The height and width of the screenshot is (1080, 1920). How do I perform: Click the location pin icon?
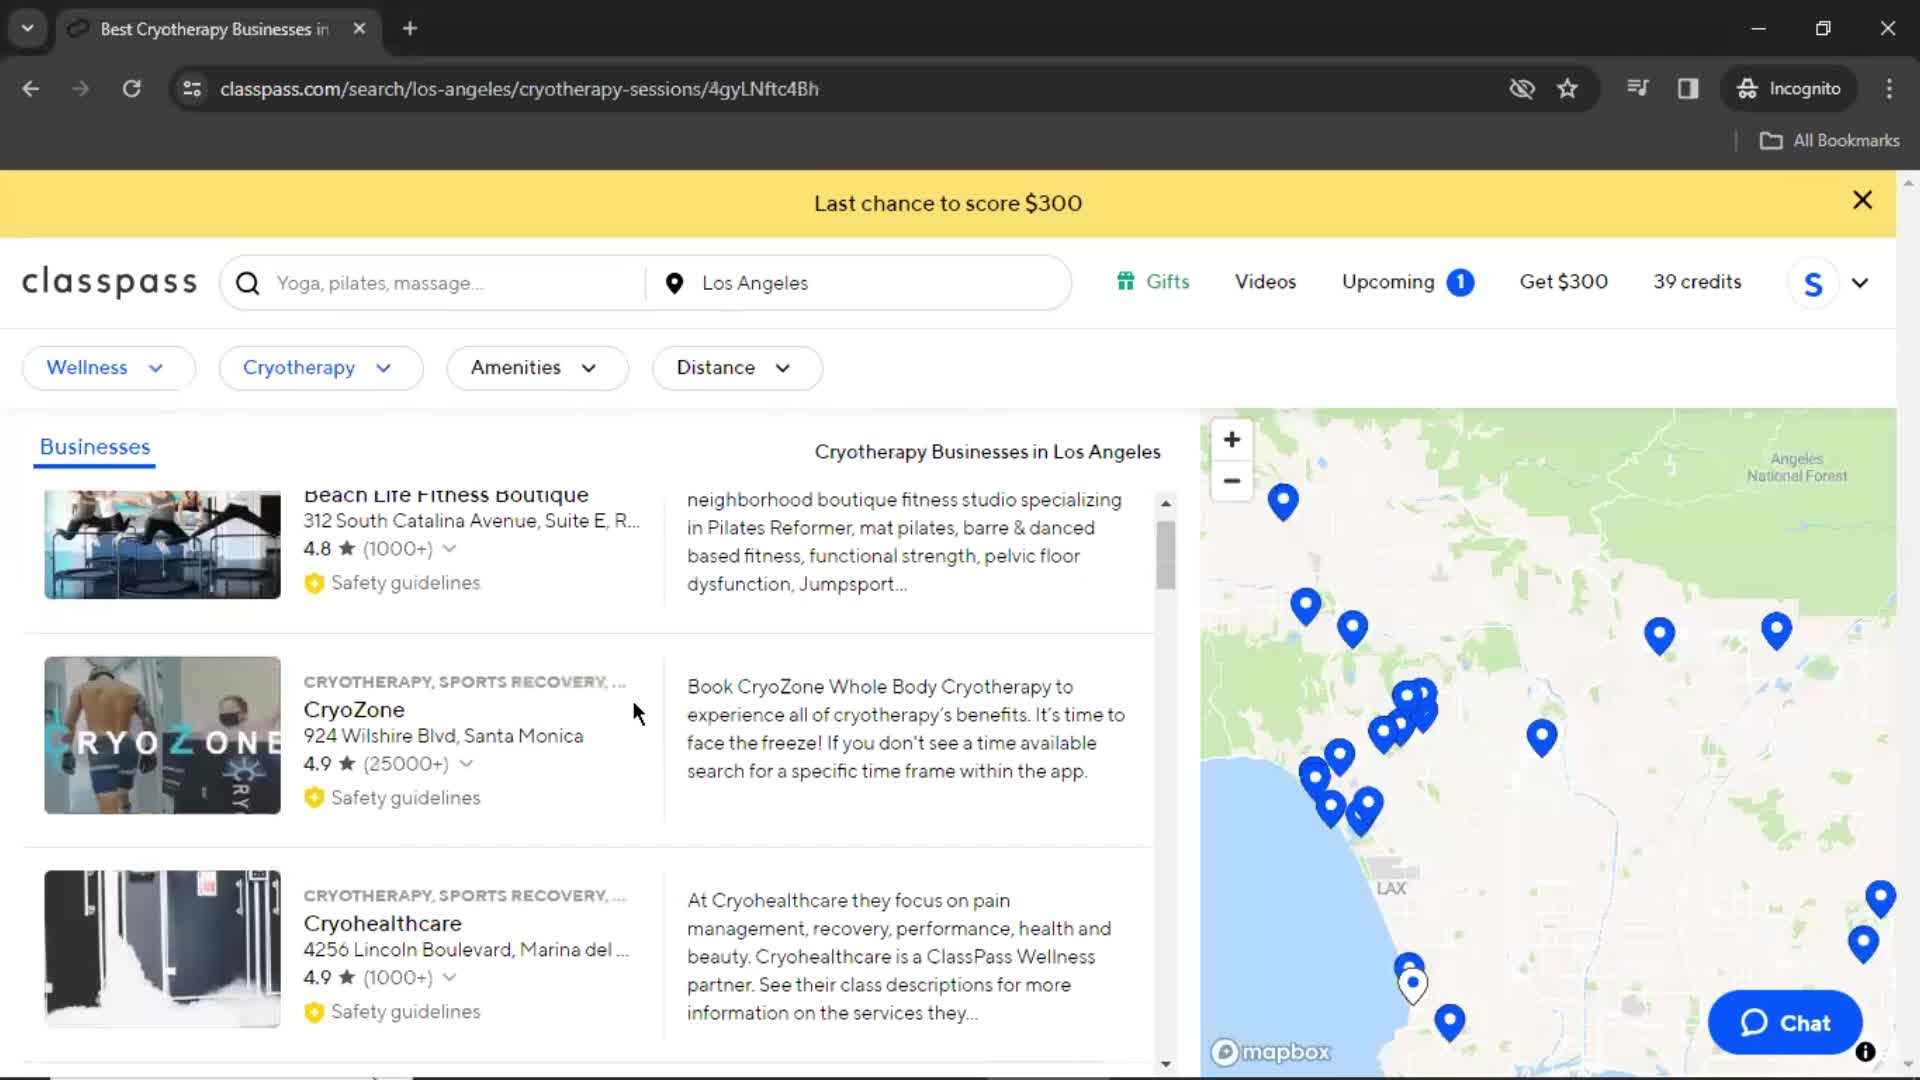[675, 283]
